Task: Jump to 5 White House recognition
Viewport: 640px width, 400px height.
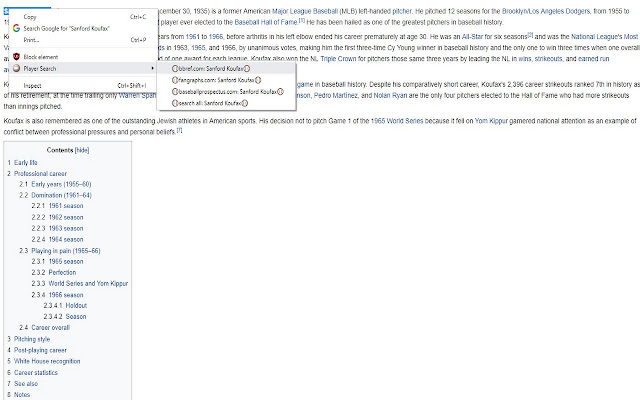Action: (x=44, y=362)
